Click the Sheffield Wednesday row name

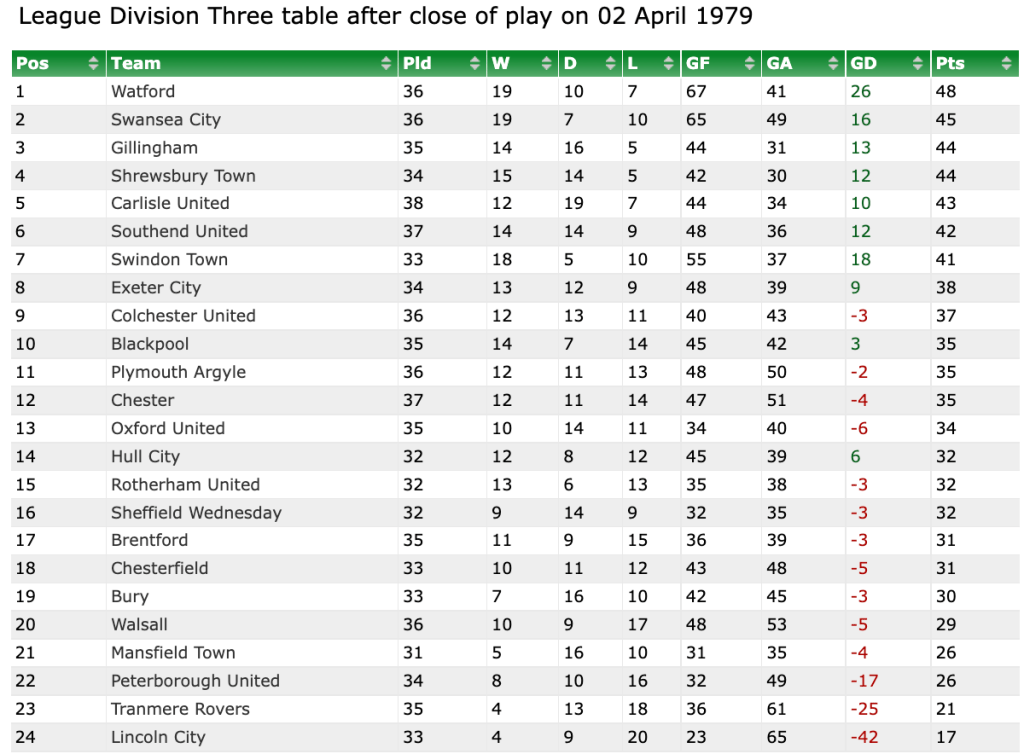(196, 513)
